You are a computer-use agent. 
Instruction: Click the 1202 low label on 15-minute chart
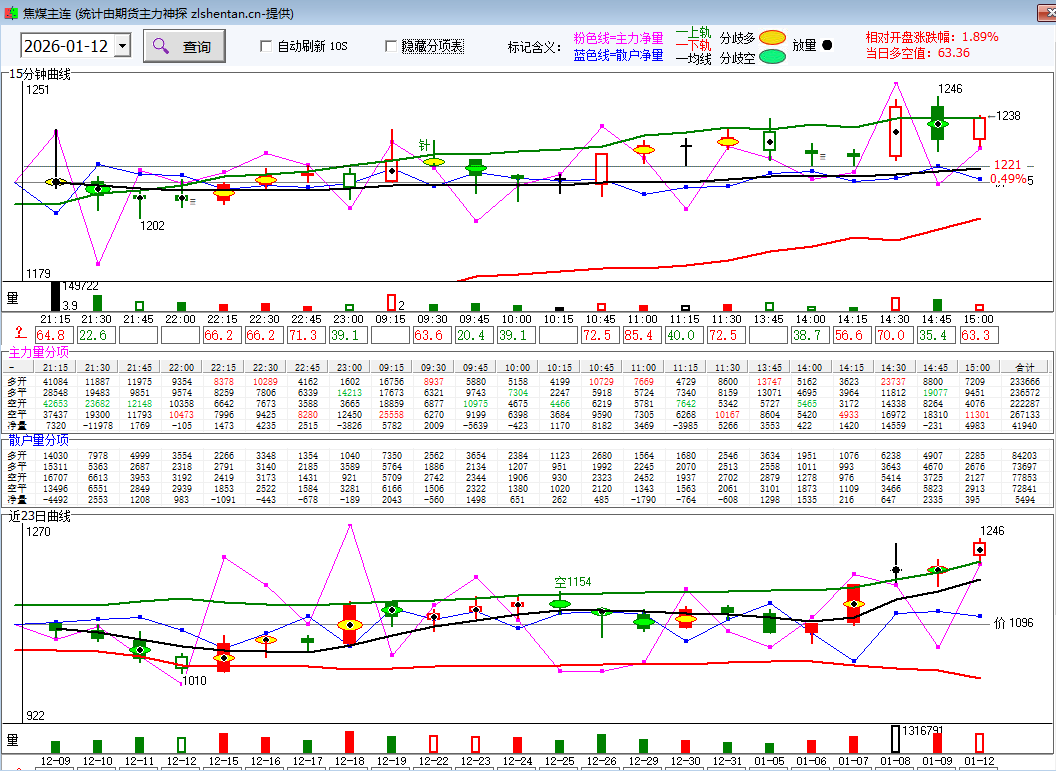pyautogui.click(x=152, y=226)
